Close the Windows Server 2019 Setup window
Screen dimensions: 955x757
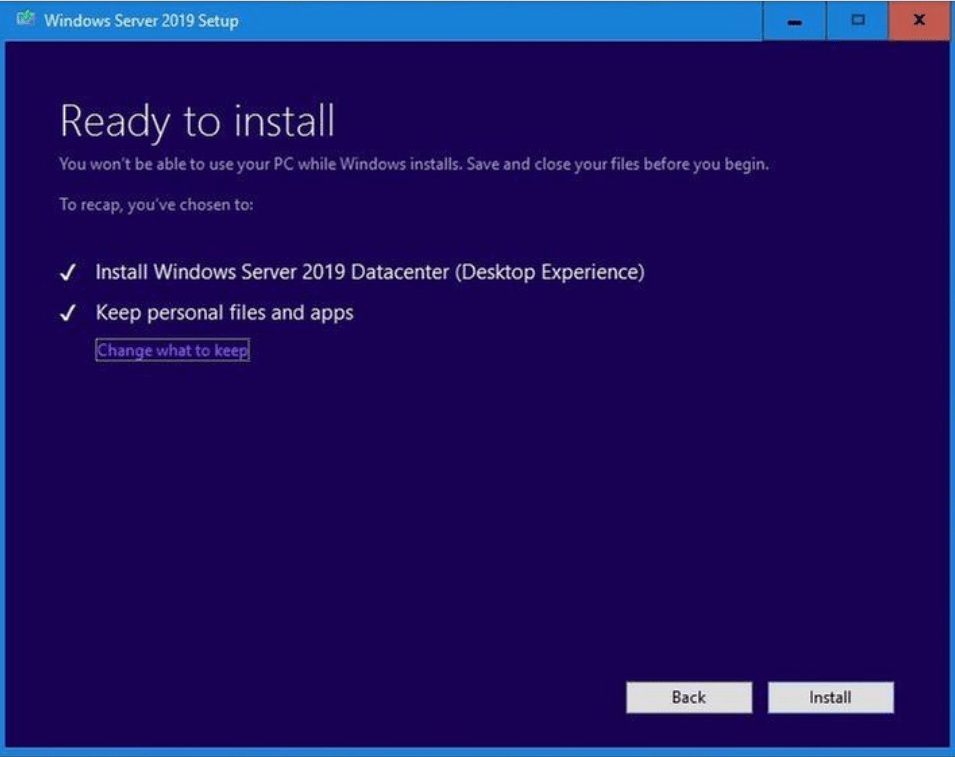coord(919,21)
